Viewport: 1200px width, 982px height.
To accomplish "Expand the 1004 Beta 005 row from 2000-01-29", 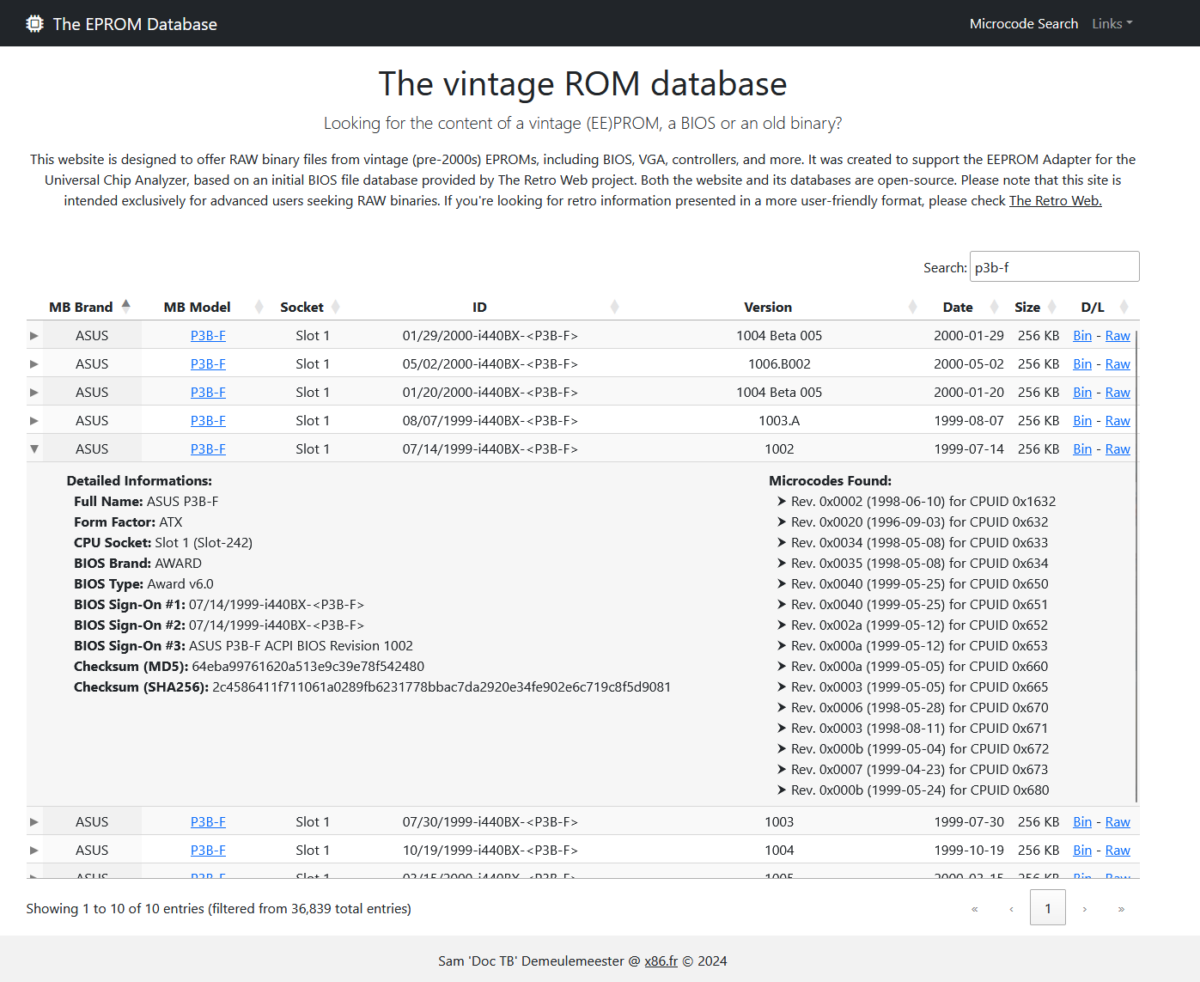I will [34, 335].
